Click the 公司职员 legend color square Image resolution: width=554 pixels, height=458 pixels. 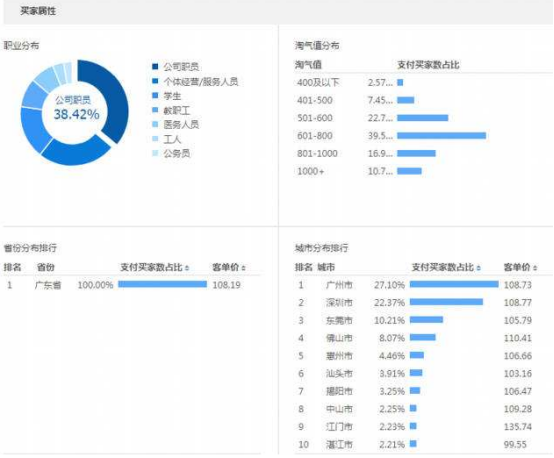(x=155, y=66)
